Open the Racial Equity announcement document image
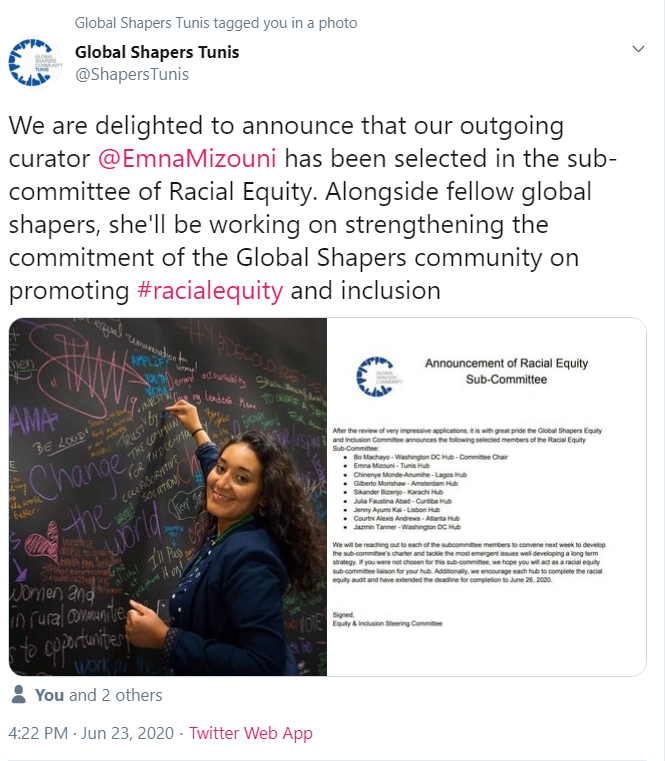This screenshot has height=761, width=665. coord(487,496)
